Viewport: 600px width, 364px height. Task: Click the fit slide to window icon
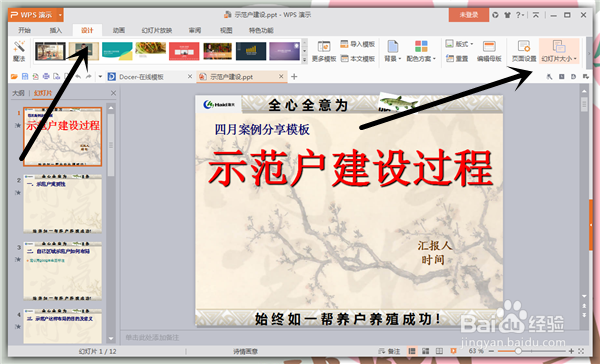[x=581, y=351]
